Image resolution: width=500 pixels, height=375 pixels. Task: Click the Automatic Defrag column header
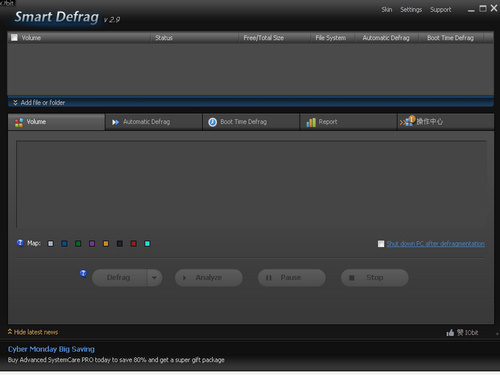coord(387,38)
